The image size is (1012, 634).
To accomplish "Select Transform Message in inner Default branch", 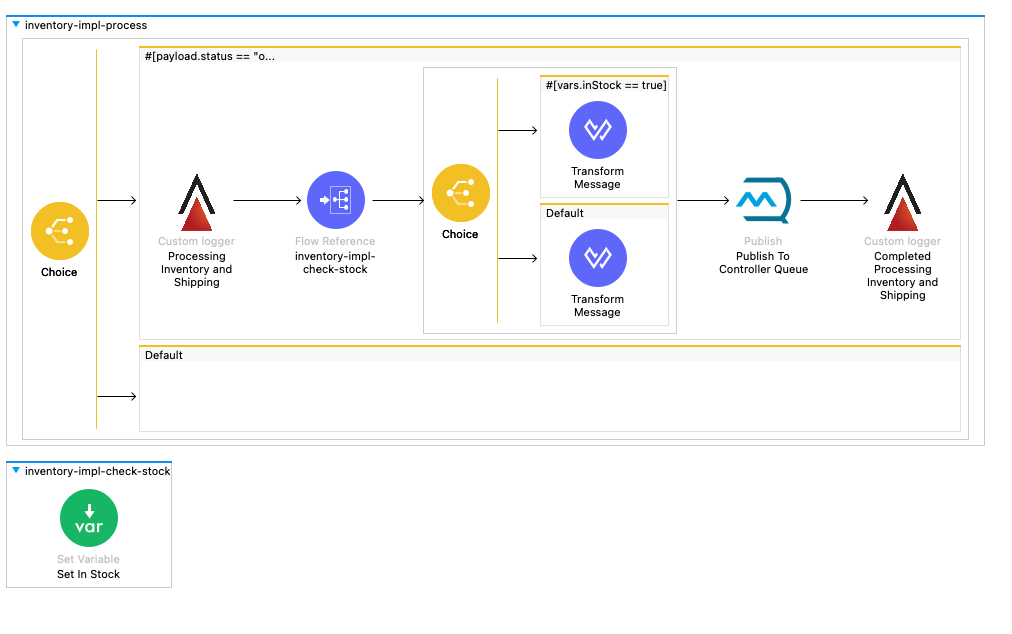I will [x=597, y=258].
